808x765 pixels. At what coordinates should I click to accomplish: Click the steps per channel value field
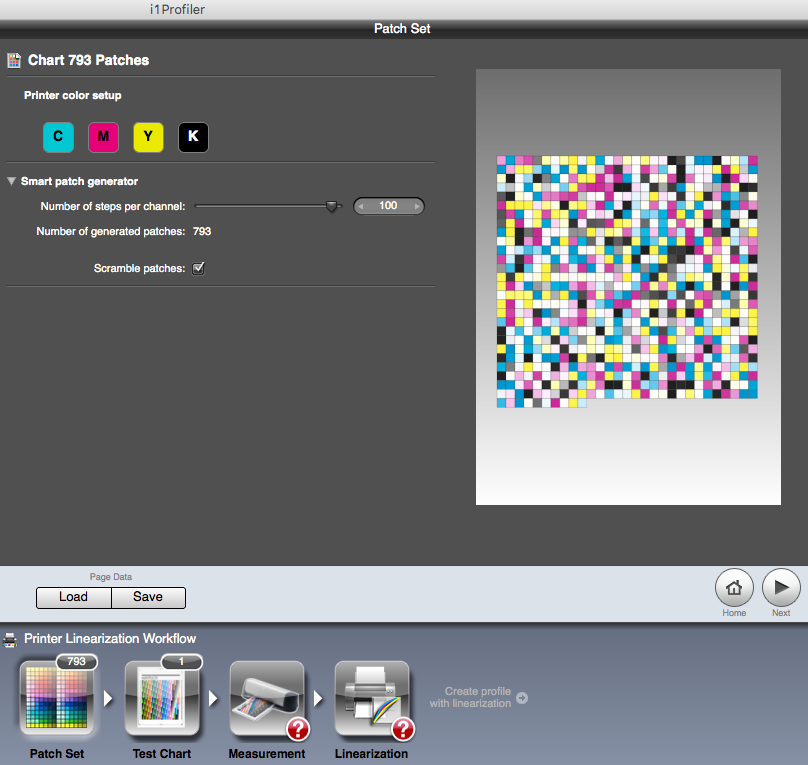(389, 206)
